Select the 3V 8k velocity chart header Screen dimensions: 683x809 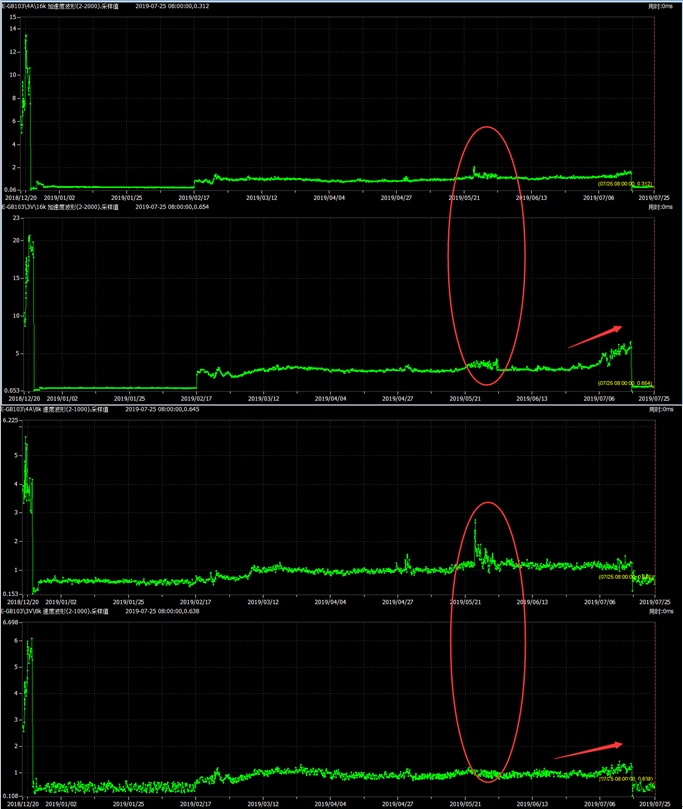[x=58, y=610]
